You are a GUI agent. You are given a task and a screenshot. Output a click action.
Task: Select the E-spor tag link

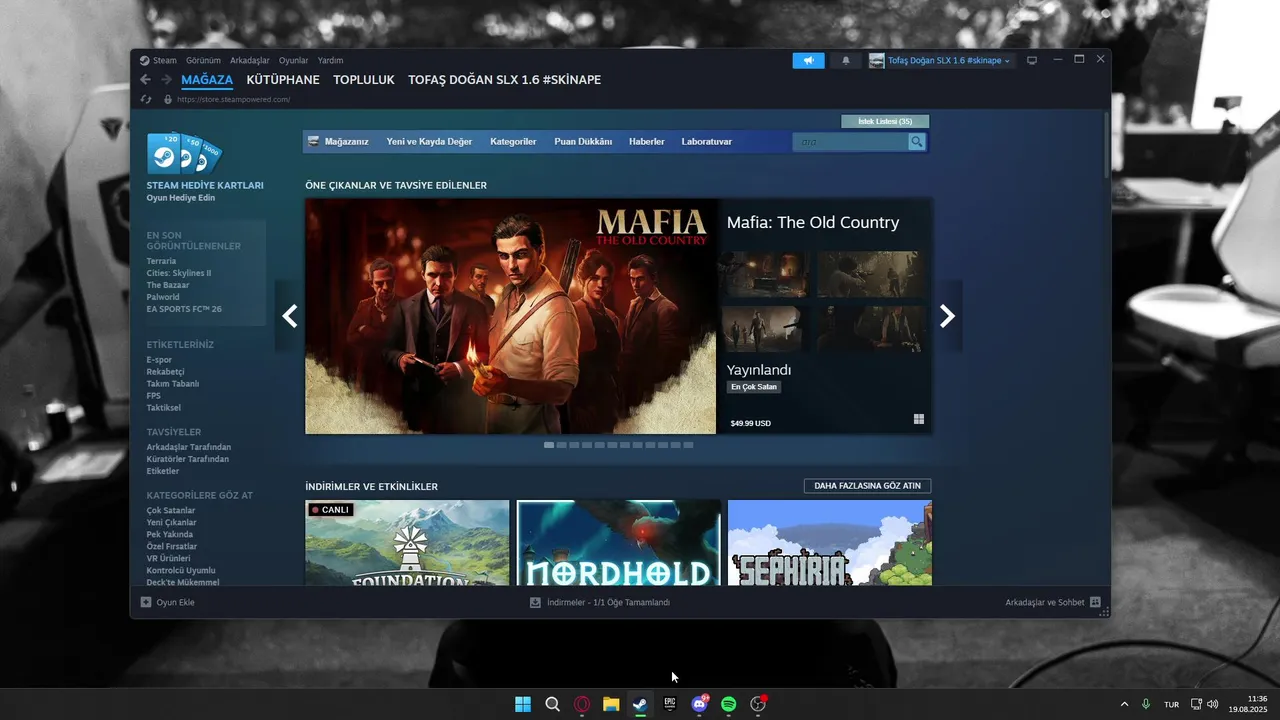coord(159,359)
